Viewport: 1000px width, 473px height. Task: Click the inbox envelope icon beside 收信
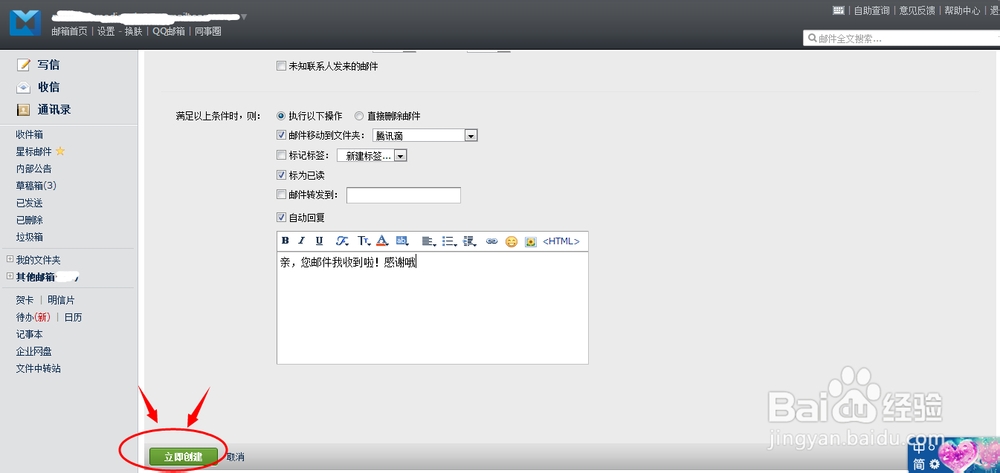[x=24, y=87]
